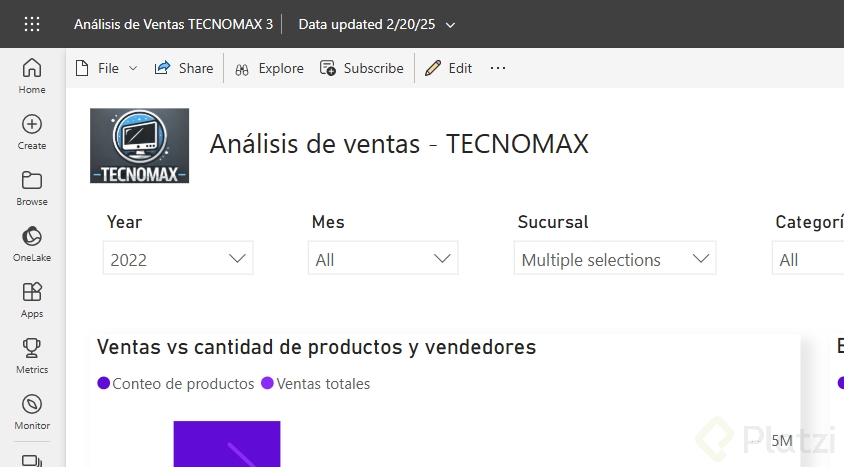Image resolution: width=844 pixels, height=467 pixels.
Task: Subscribe to this report
Action: click(362, 68)
